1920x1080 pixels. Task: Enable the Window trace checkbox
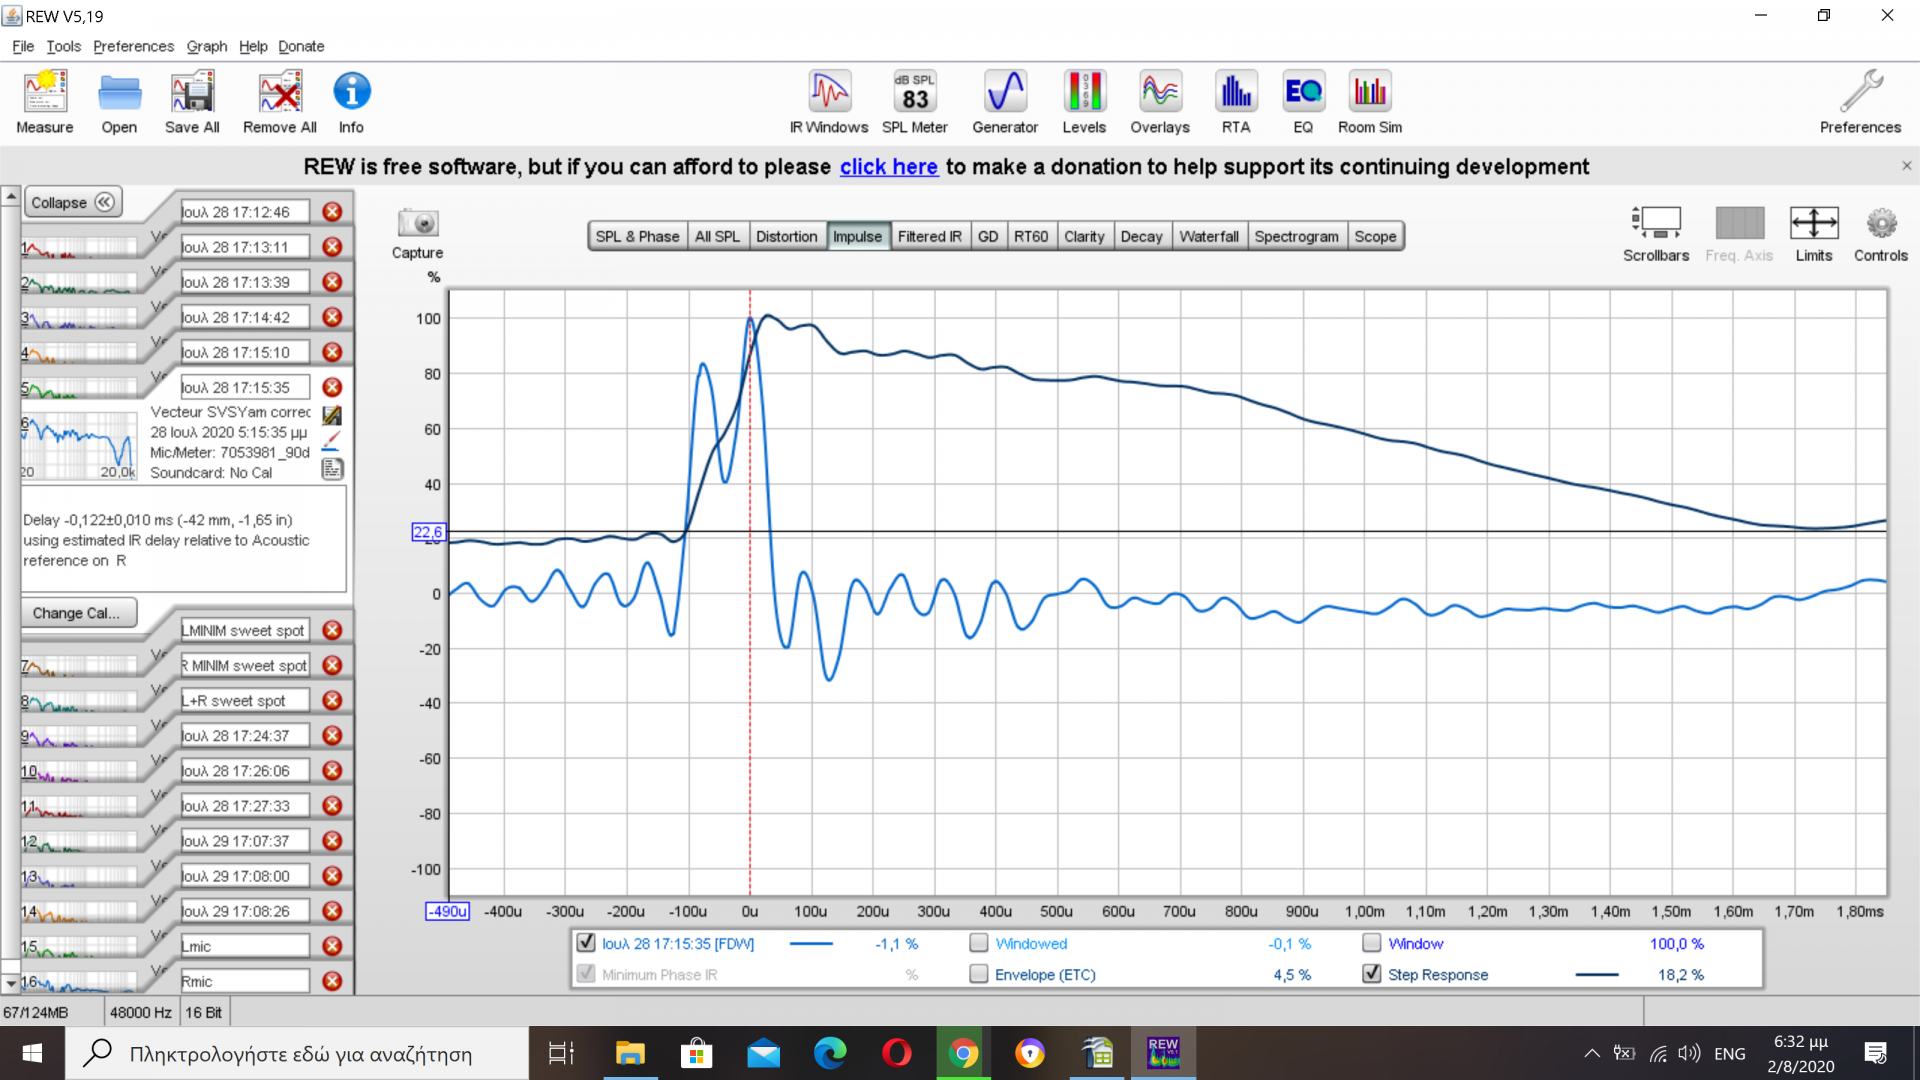click(x=1372, y=942)
